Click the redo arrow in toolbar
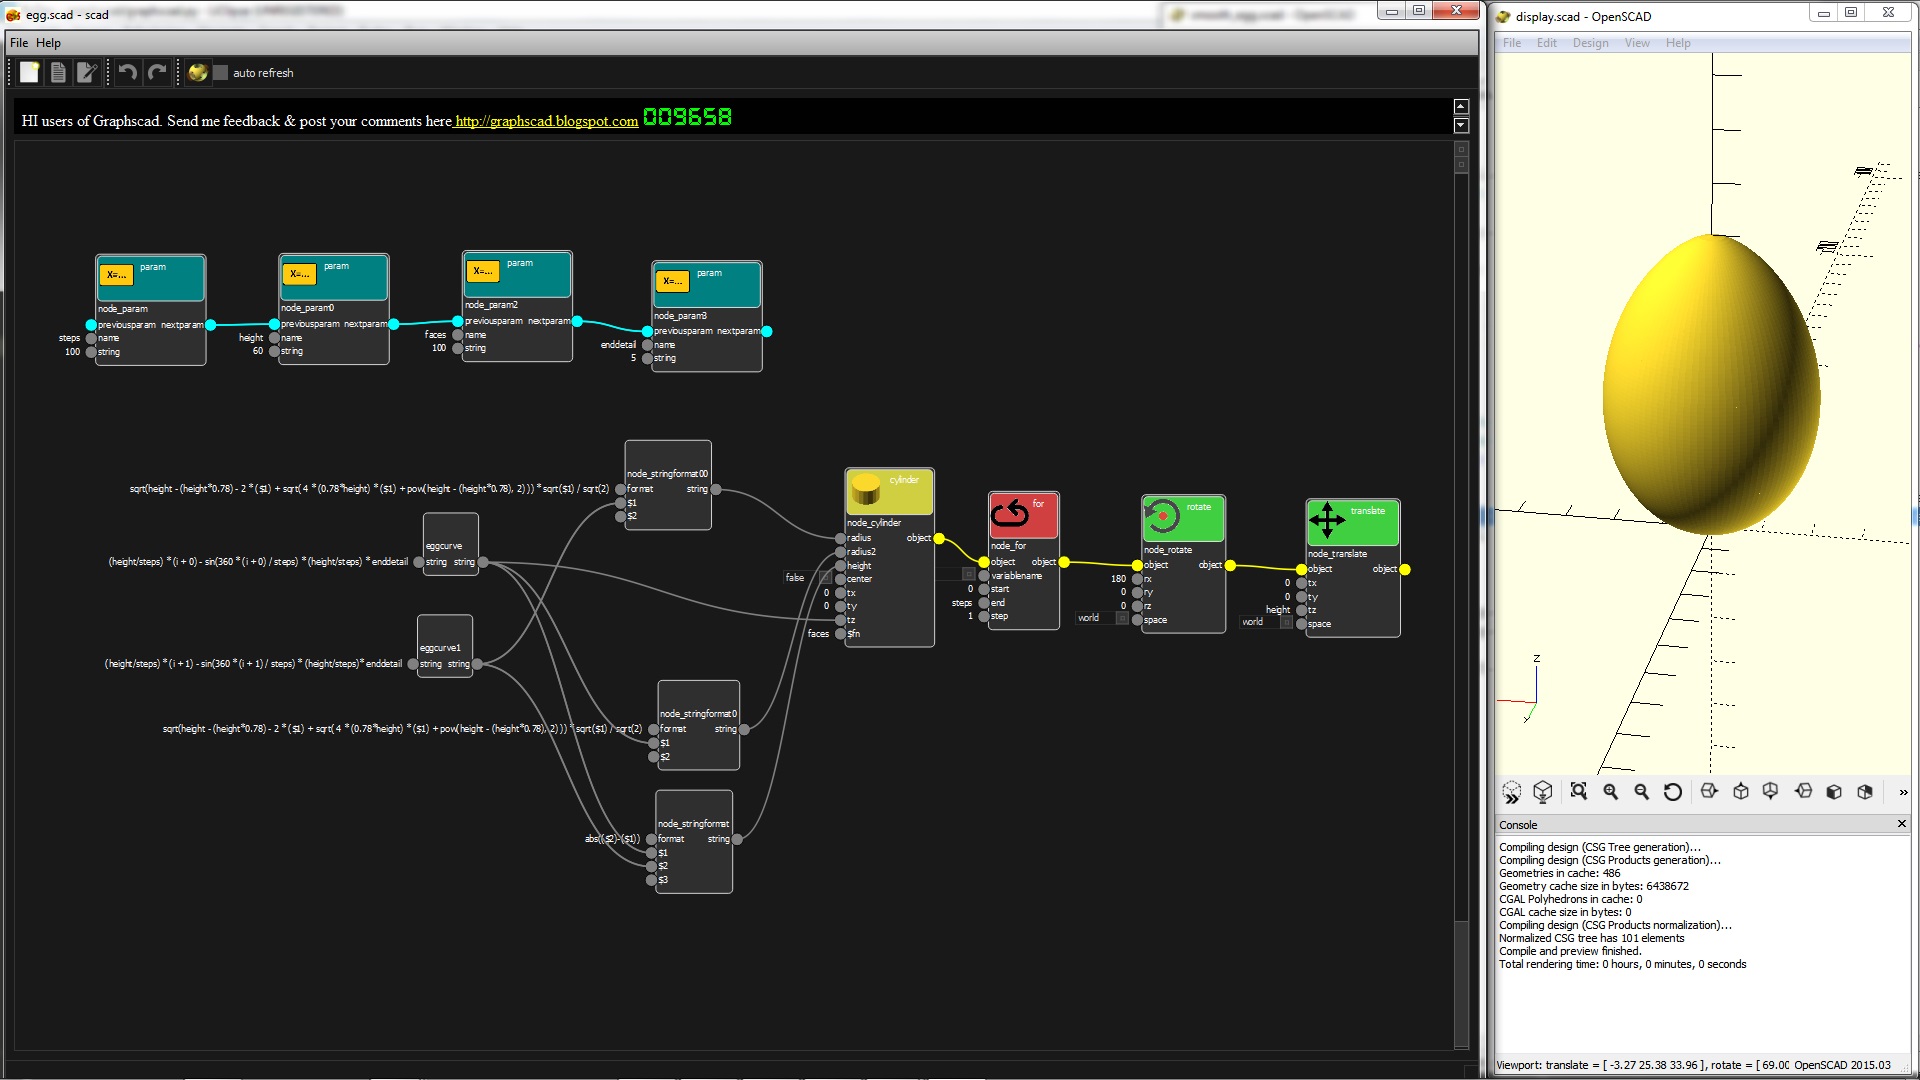The width and height of the screenshot is (1920, 1080). 157,72
